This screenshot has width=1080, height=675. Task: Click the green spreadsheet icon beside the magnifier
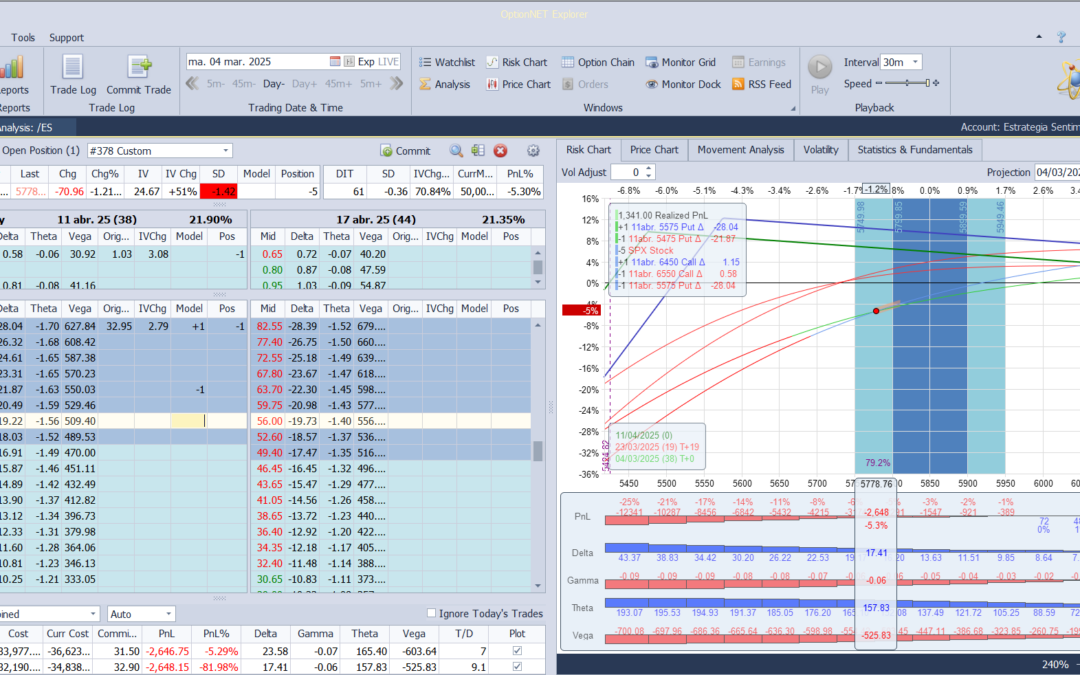(x=477, y=151)
